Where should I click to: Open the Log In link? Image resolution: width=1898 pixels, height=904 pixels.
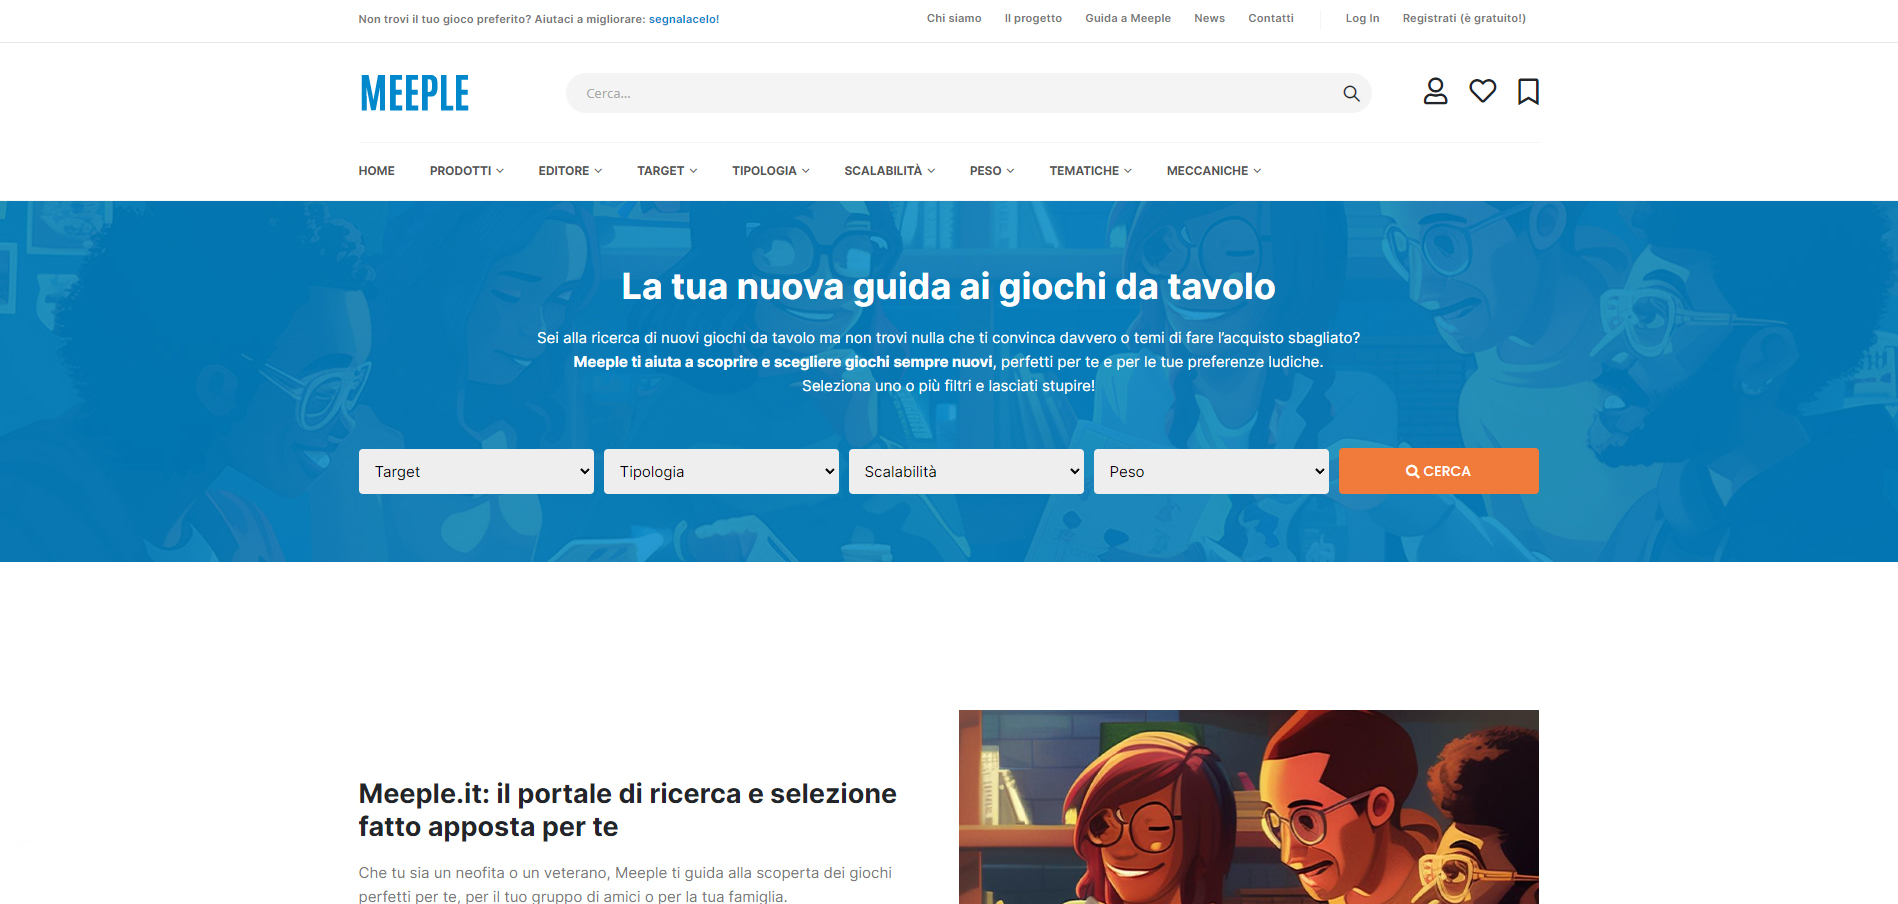(1362, 18)
